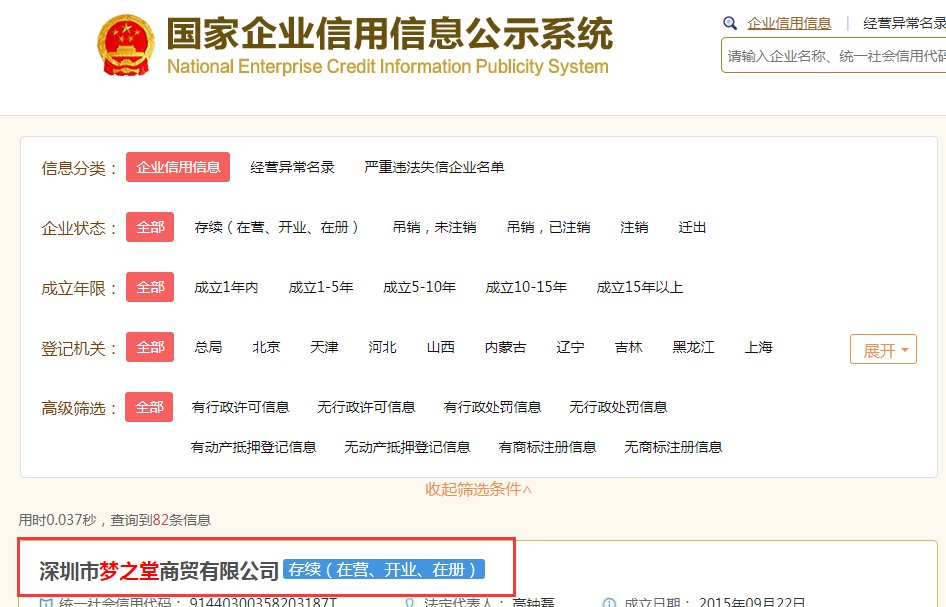Collapse filters with 收起筛选条件
This screenshot has height=607, width=946.
tap(473, 490)
